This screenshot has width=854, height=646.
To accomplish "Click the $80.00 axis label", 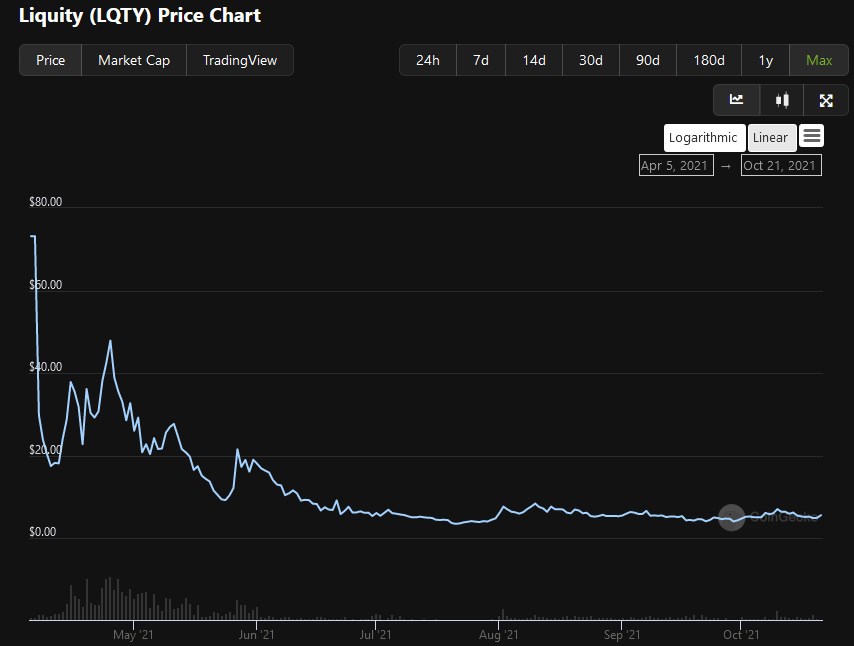I will 46,202.
